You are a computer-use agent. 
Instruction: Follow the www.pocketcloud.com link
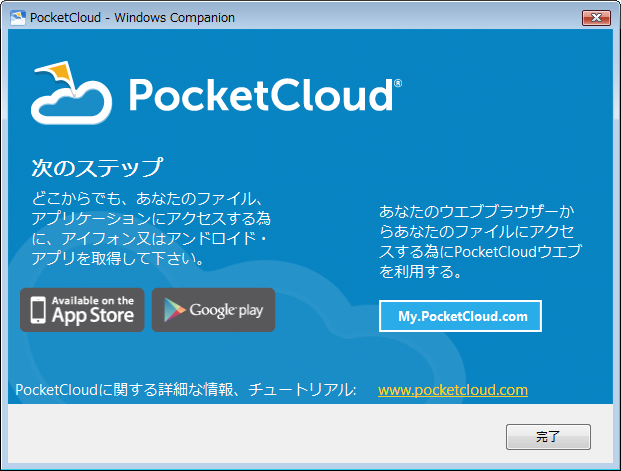[x=453, y=390]
